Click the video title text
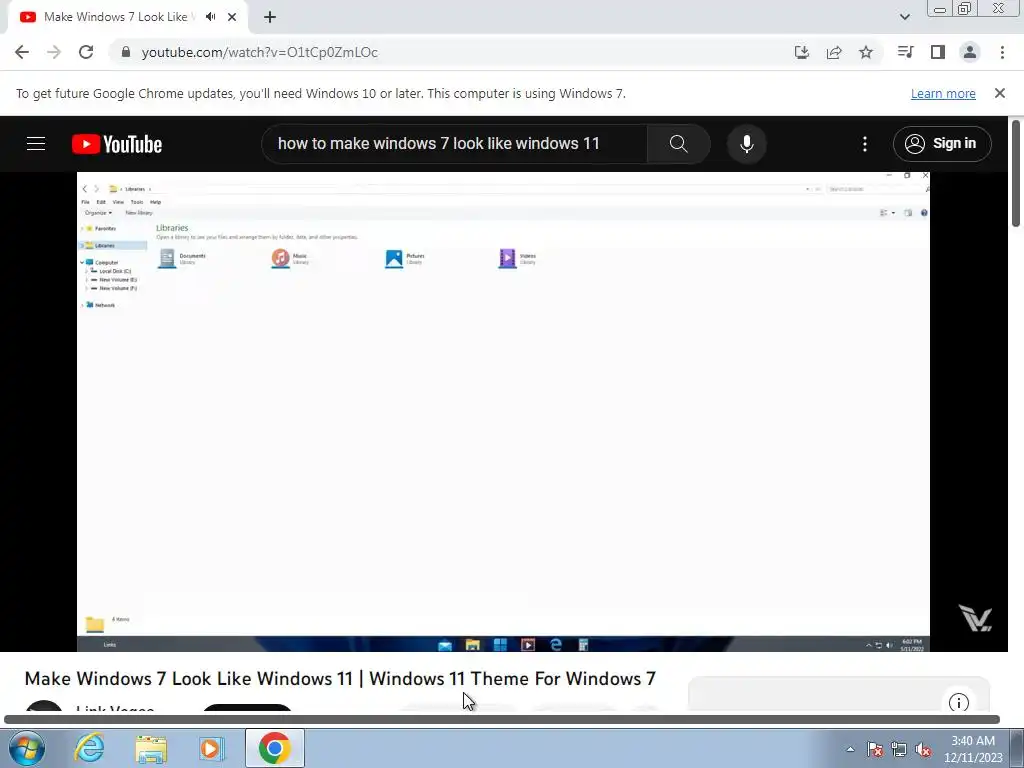This screenshot has height=768, width=1024. tap(340, 679)
